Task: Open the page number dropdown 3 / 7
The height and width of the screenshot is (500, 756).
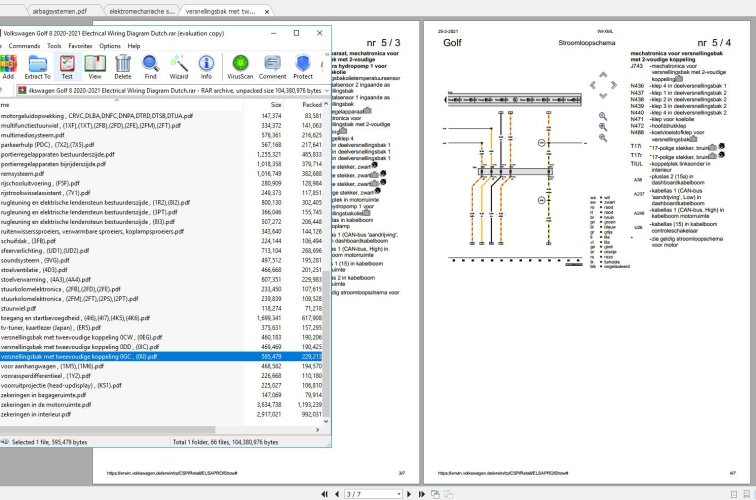Action: [399, 494]
